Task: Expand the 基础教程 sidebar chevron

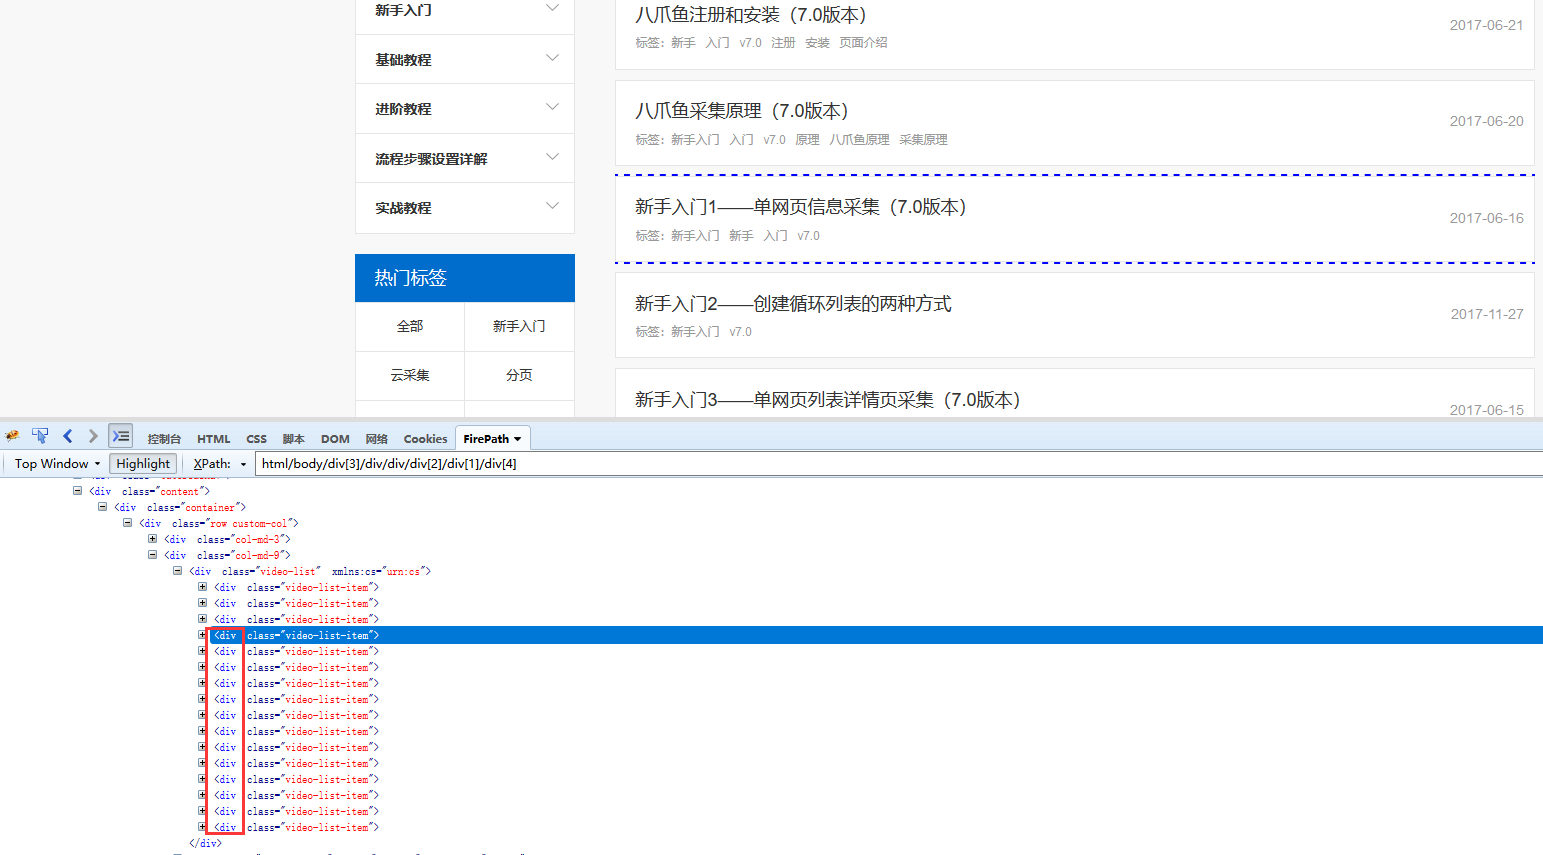Action: click(552, 58)
